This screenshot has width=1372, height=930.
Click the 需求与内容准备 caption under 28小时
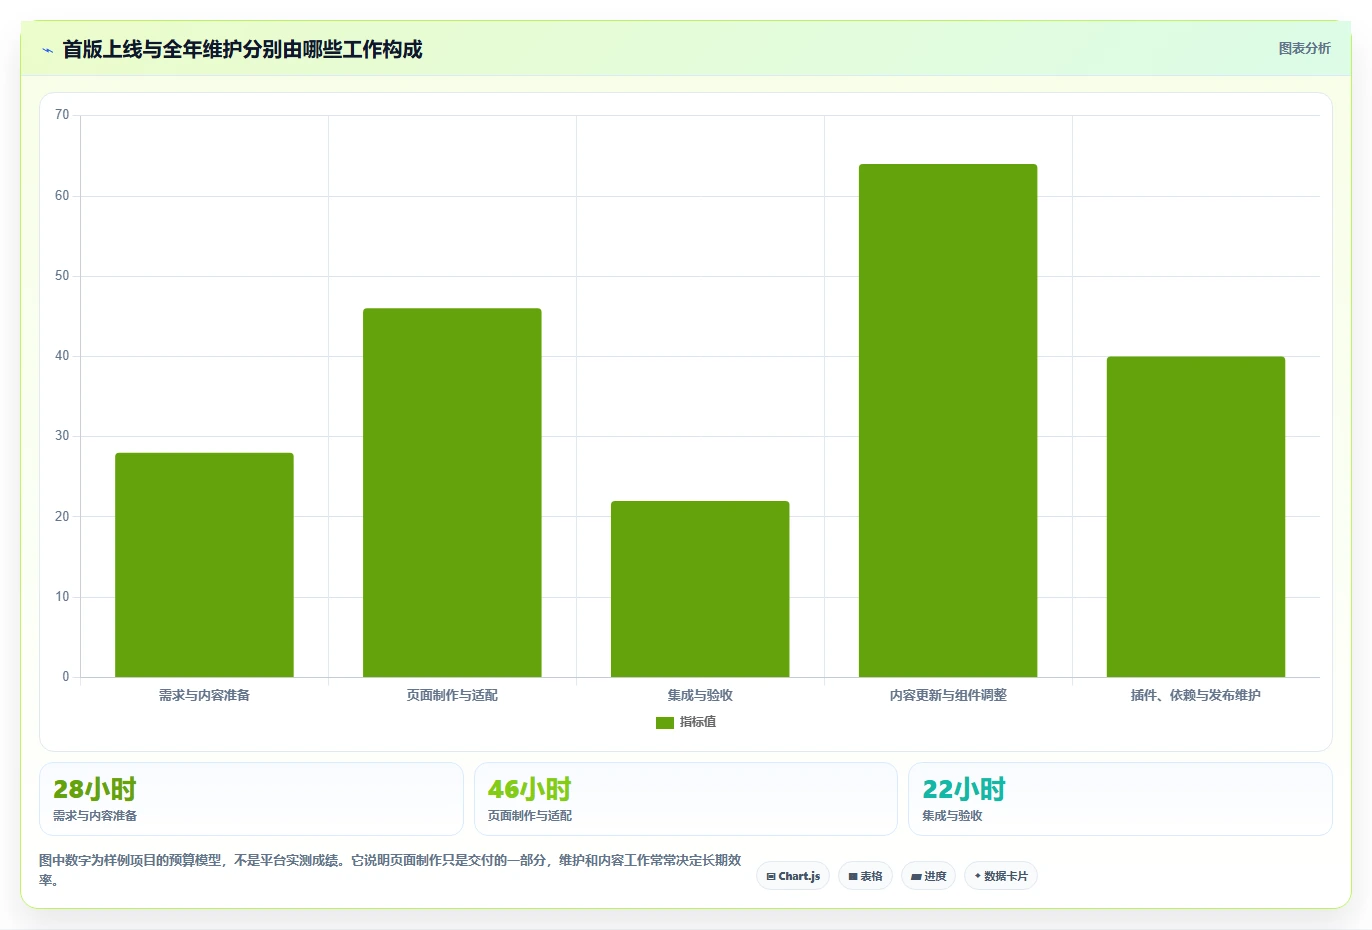95,816
